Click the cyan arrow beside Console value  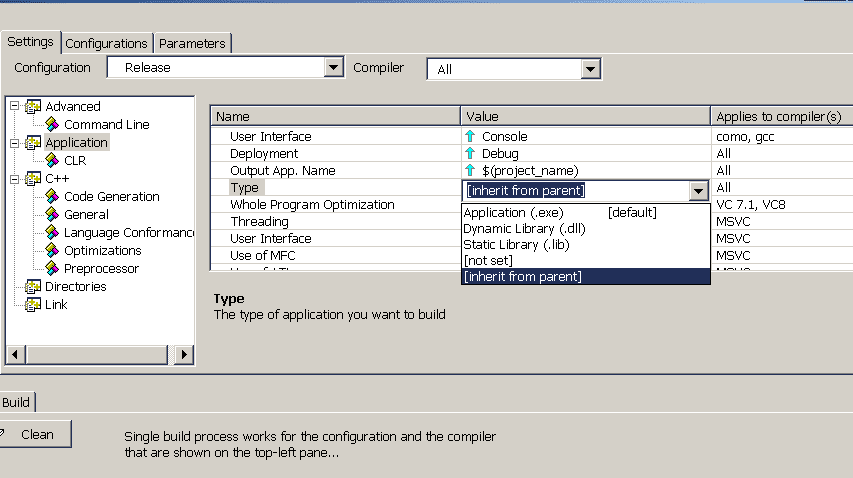(470, 137)
